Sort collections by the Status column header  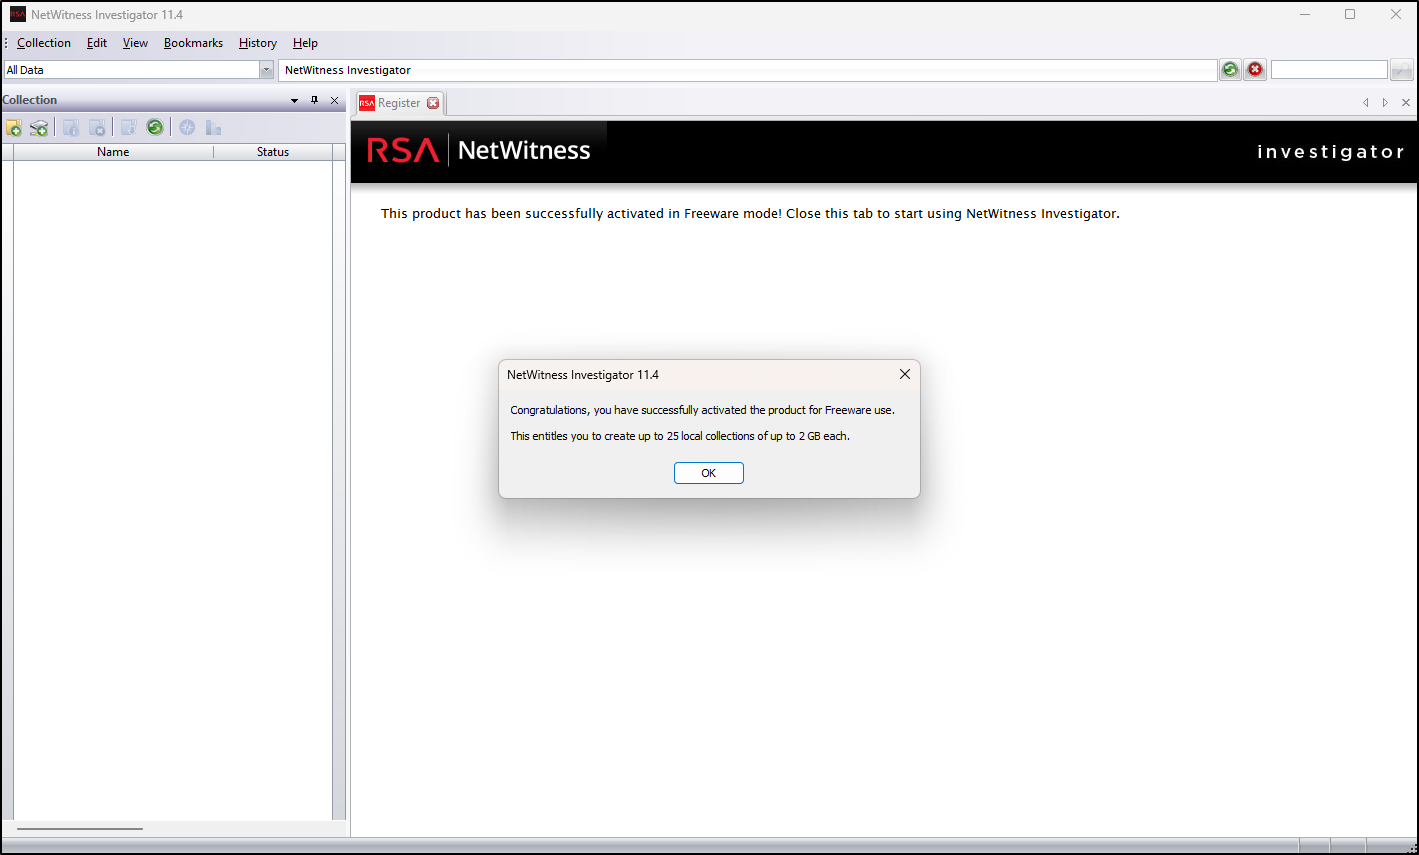tap(273, 152)
